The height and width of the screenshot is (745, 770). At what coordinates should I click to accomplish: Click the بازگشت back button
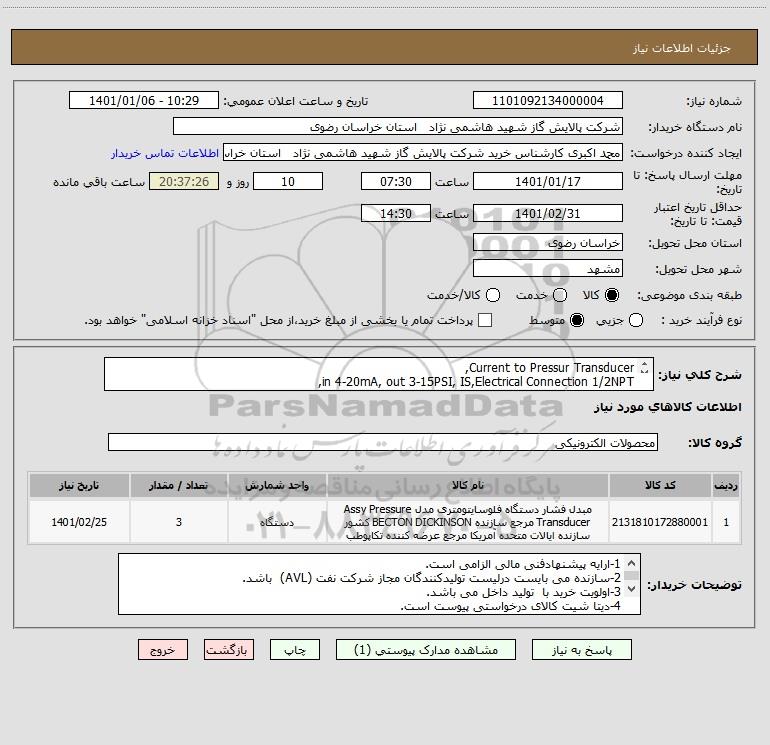[x=229, y=650]
